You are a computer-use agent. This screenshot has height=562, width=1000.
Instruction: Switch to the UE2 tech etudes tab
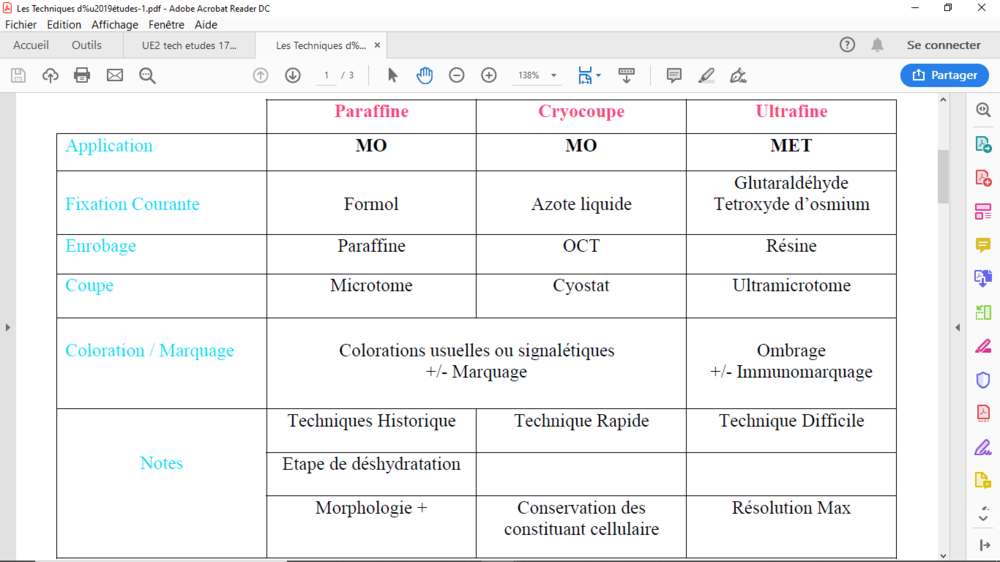pyautogui.click(x=188, y=45)
